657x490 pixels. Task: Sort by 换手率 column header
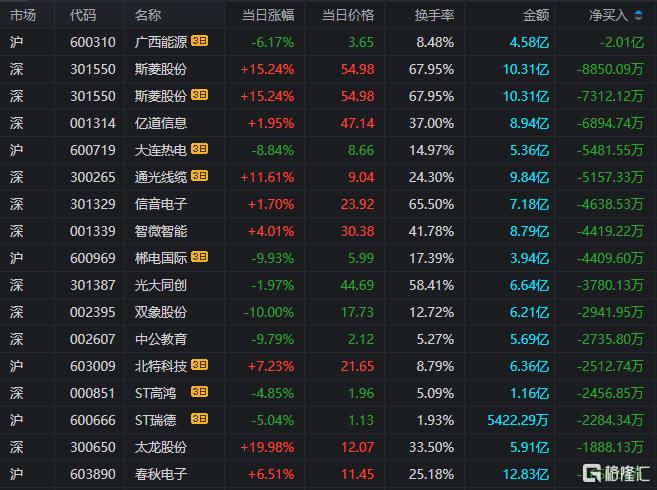point(435,16)
